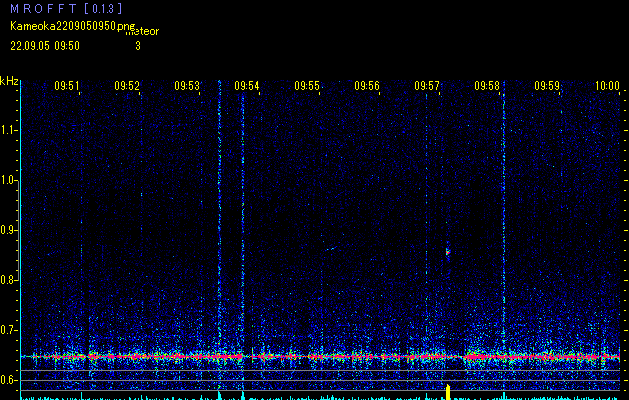Click the 09:57 time axis label
The image size is (629, 400).
pyautogui.click(x=427, y=86)
